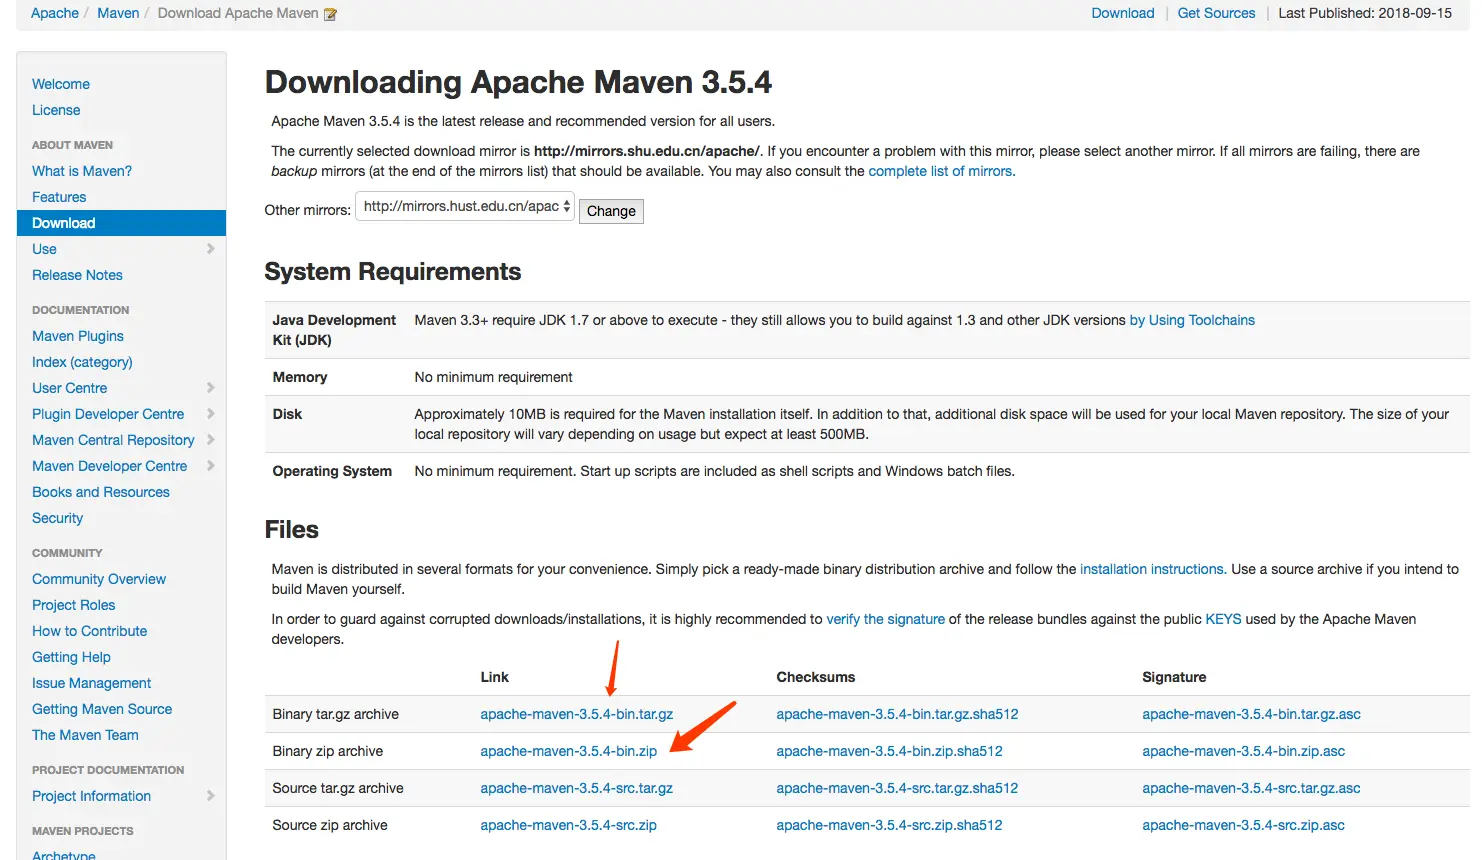Click the Change mirror button
1482x860 pixels.
[611, 211]
